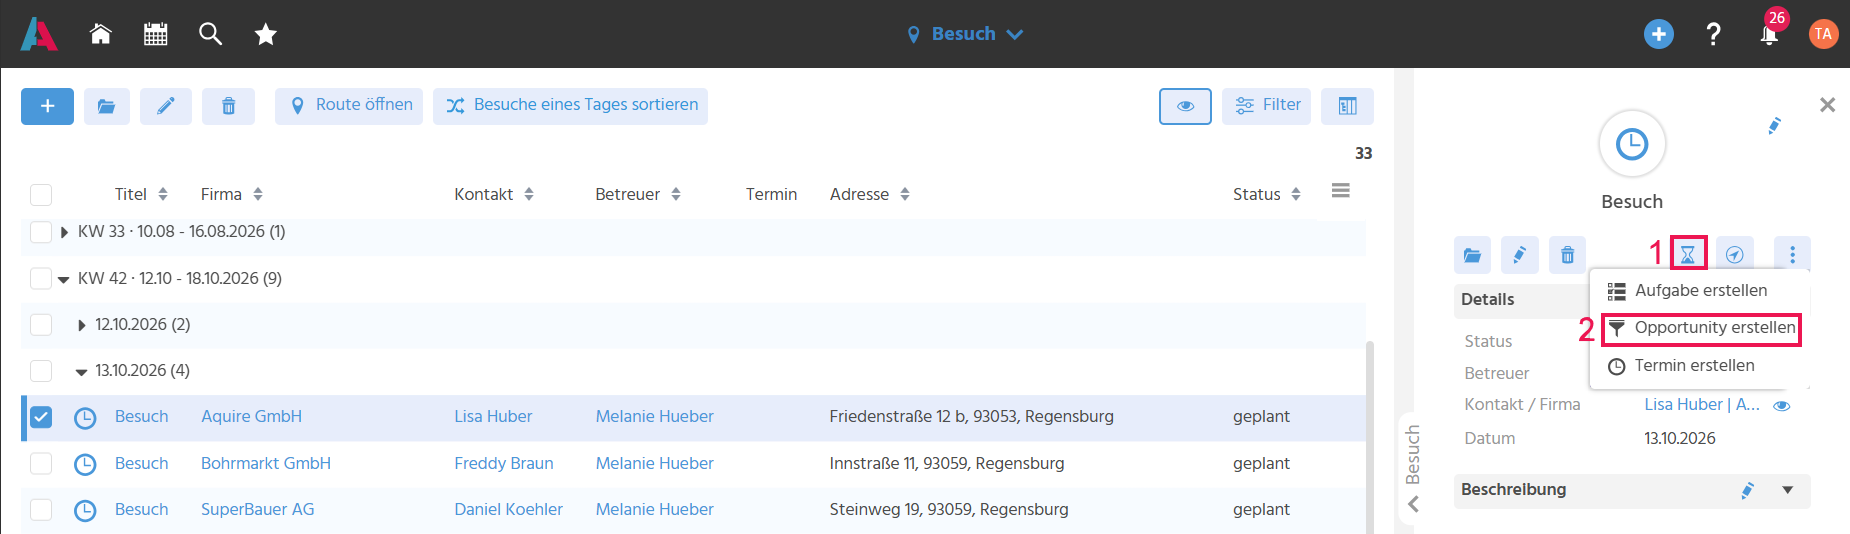Click Route öffnen button

tap(349, 106)
